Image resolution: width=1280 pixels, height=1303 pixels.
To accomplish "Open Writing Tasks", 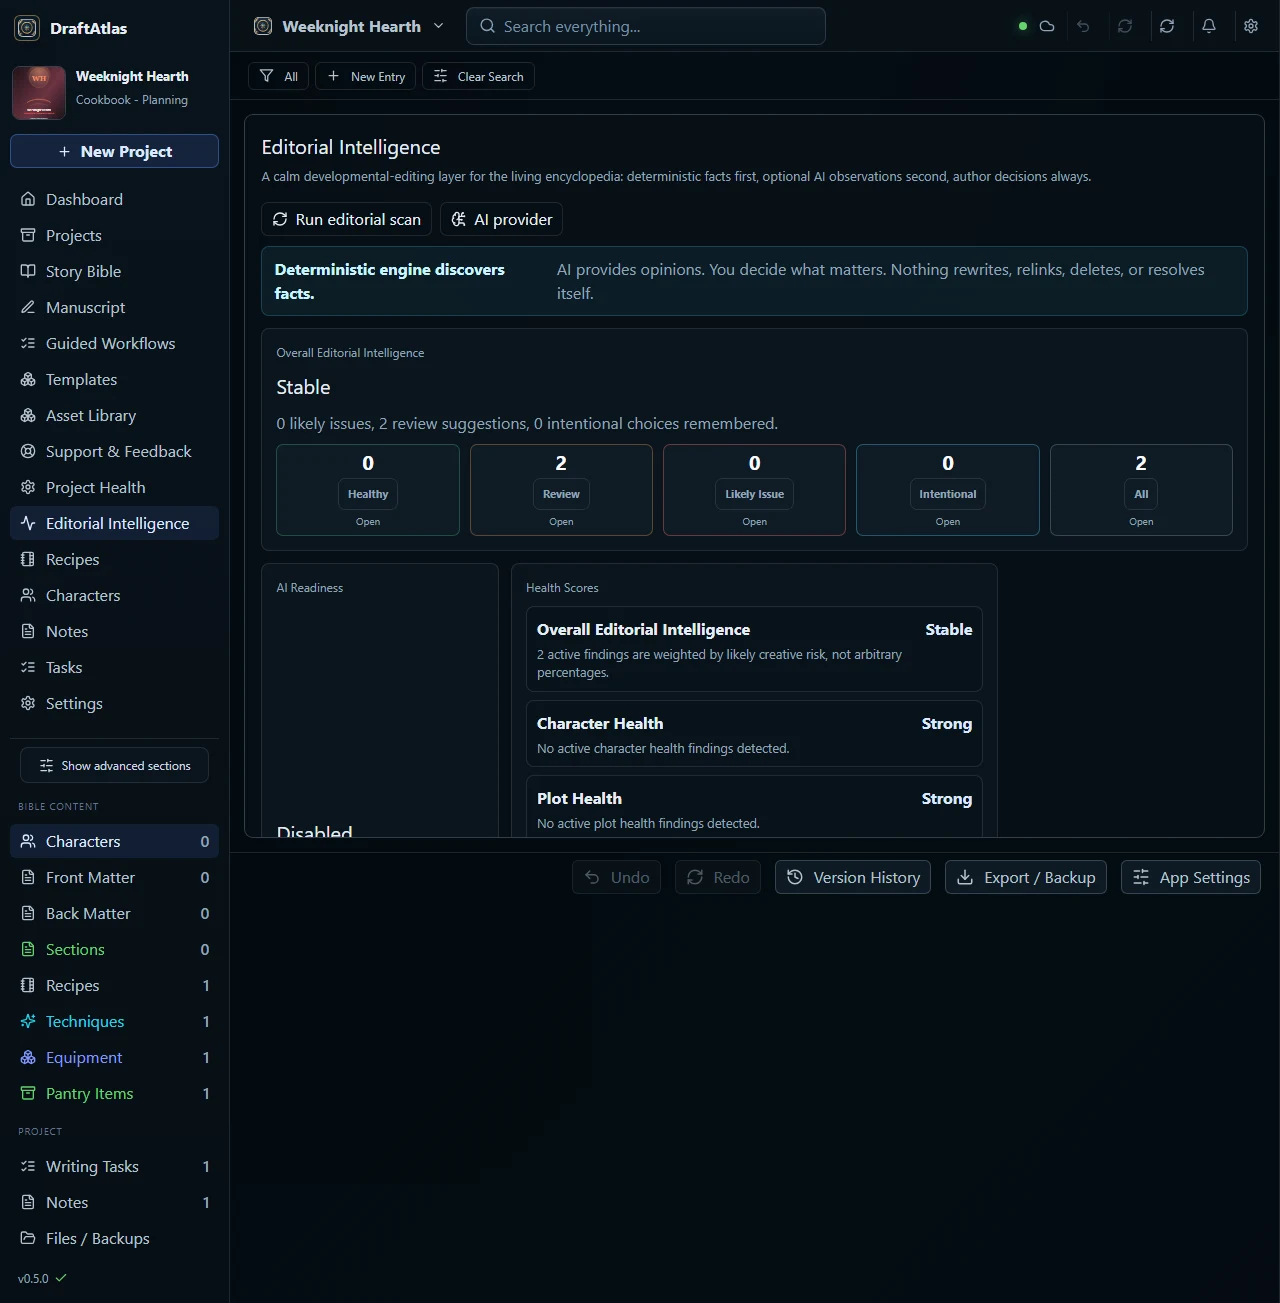I will click(x=114, y=1166).
